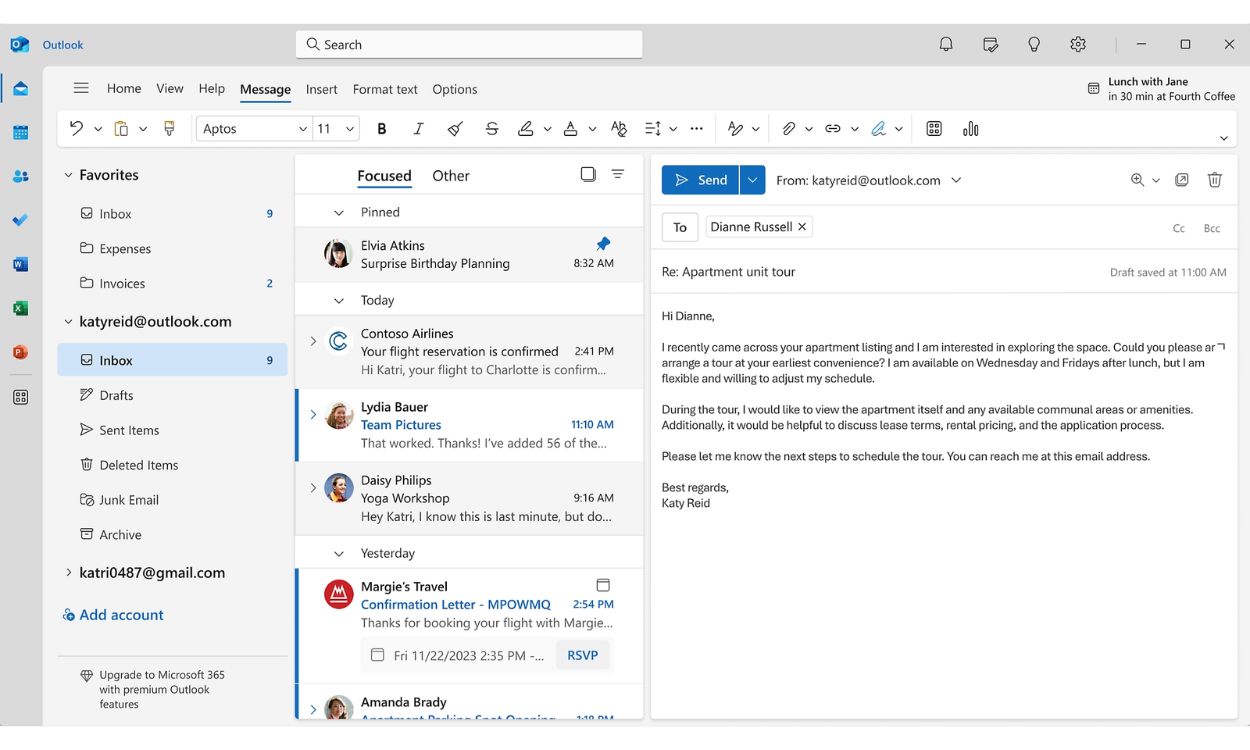1250x750 pixels.
Task: Click the insert link icon
Action: [x=832, y=129]
